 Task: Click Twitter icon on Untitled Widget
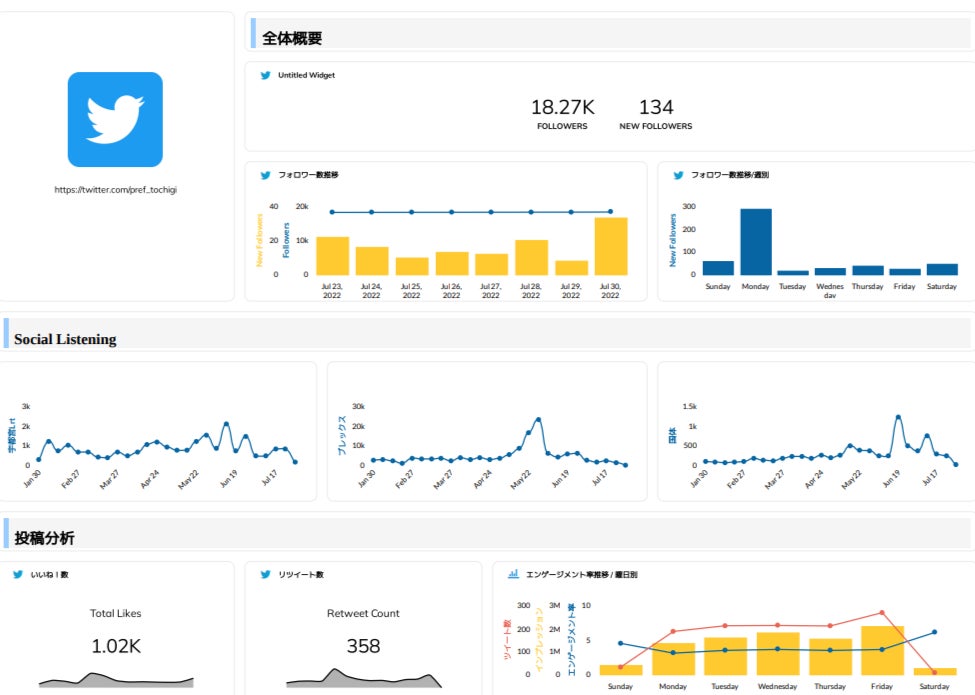(x=266, y=75)
